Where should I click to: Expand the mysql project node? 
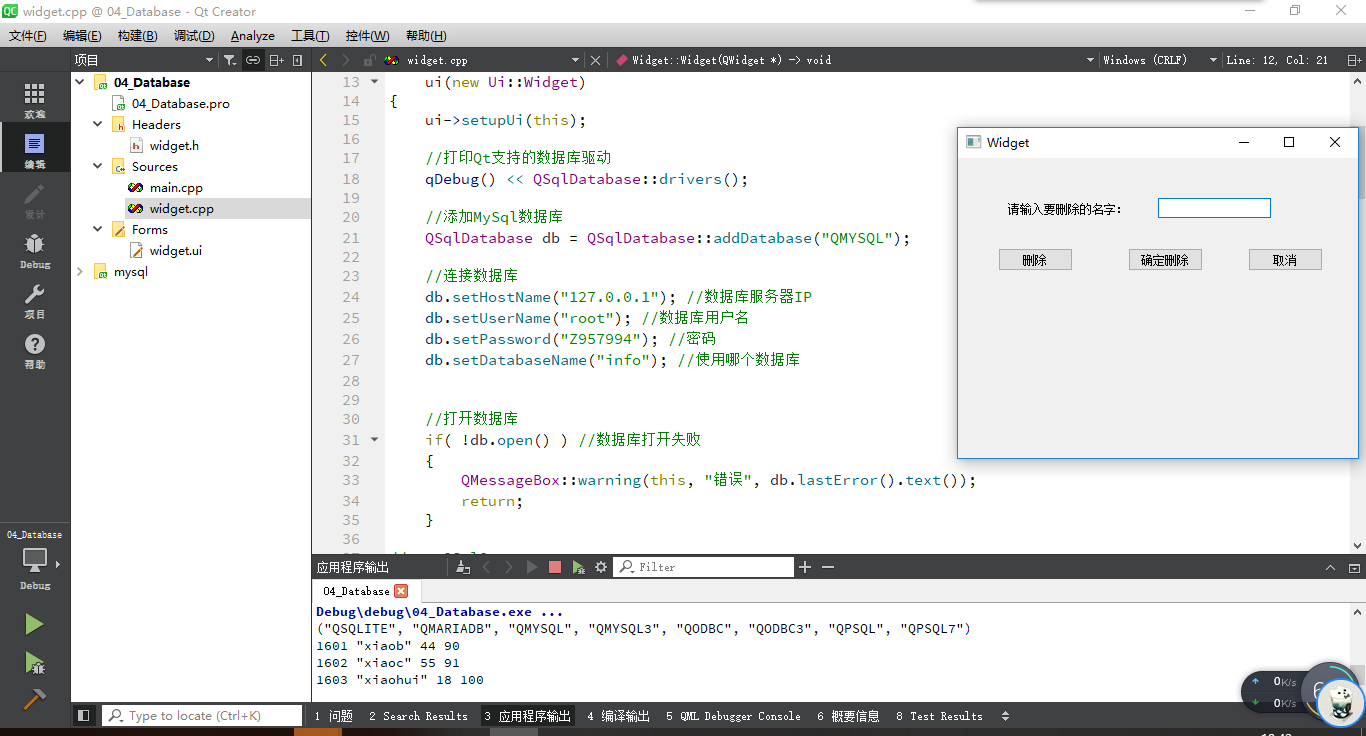coord(80,272)
